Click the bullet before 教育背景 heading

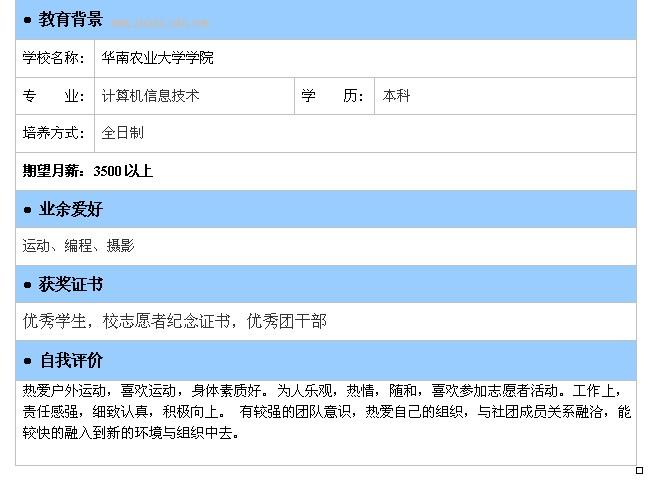28,20
